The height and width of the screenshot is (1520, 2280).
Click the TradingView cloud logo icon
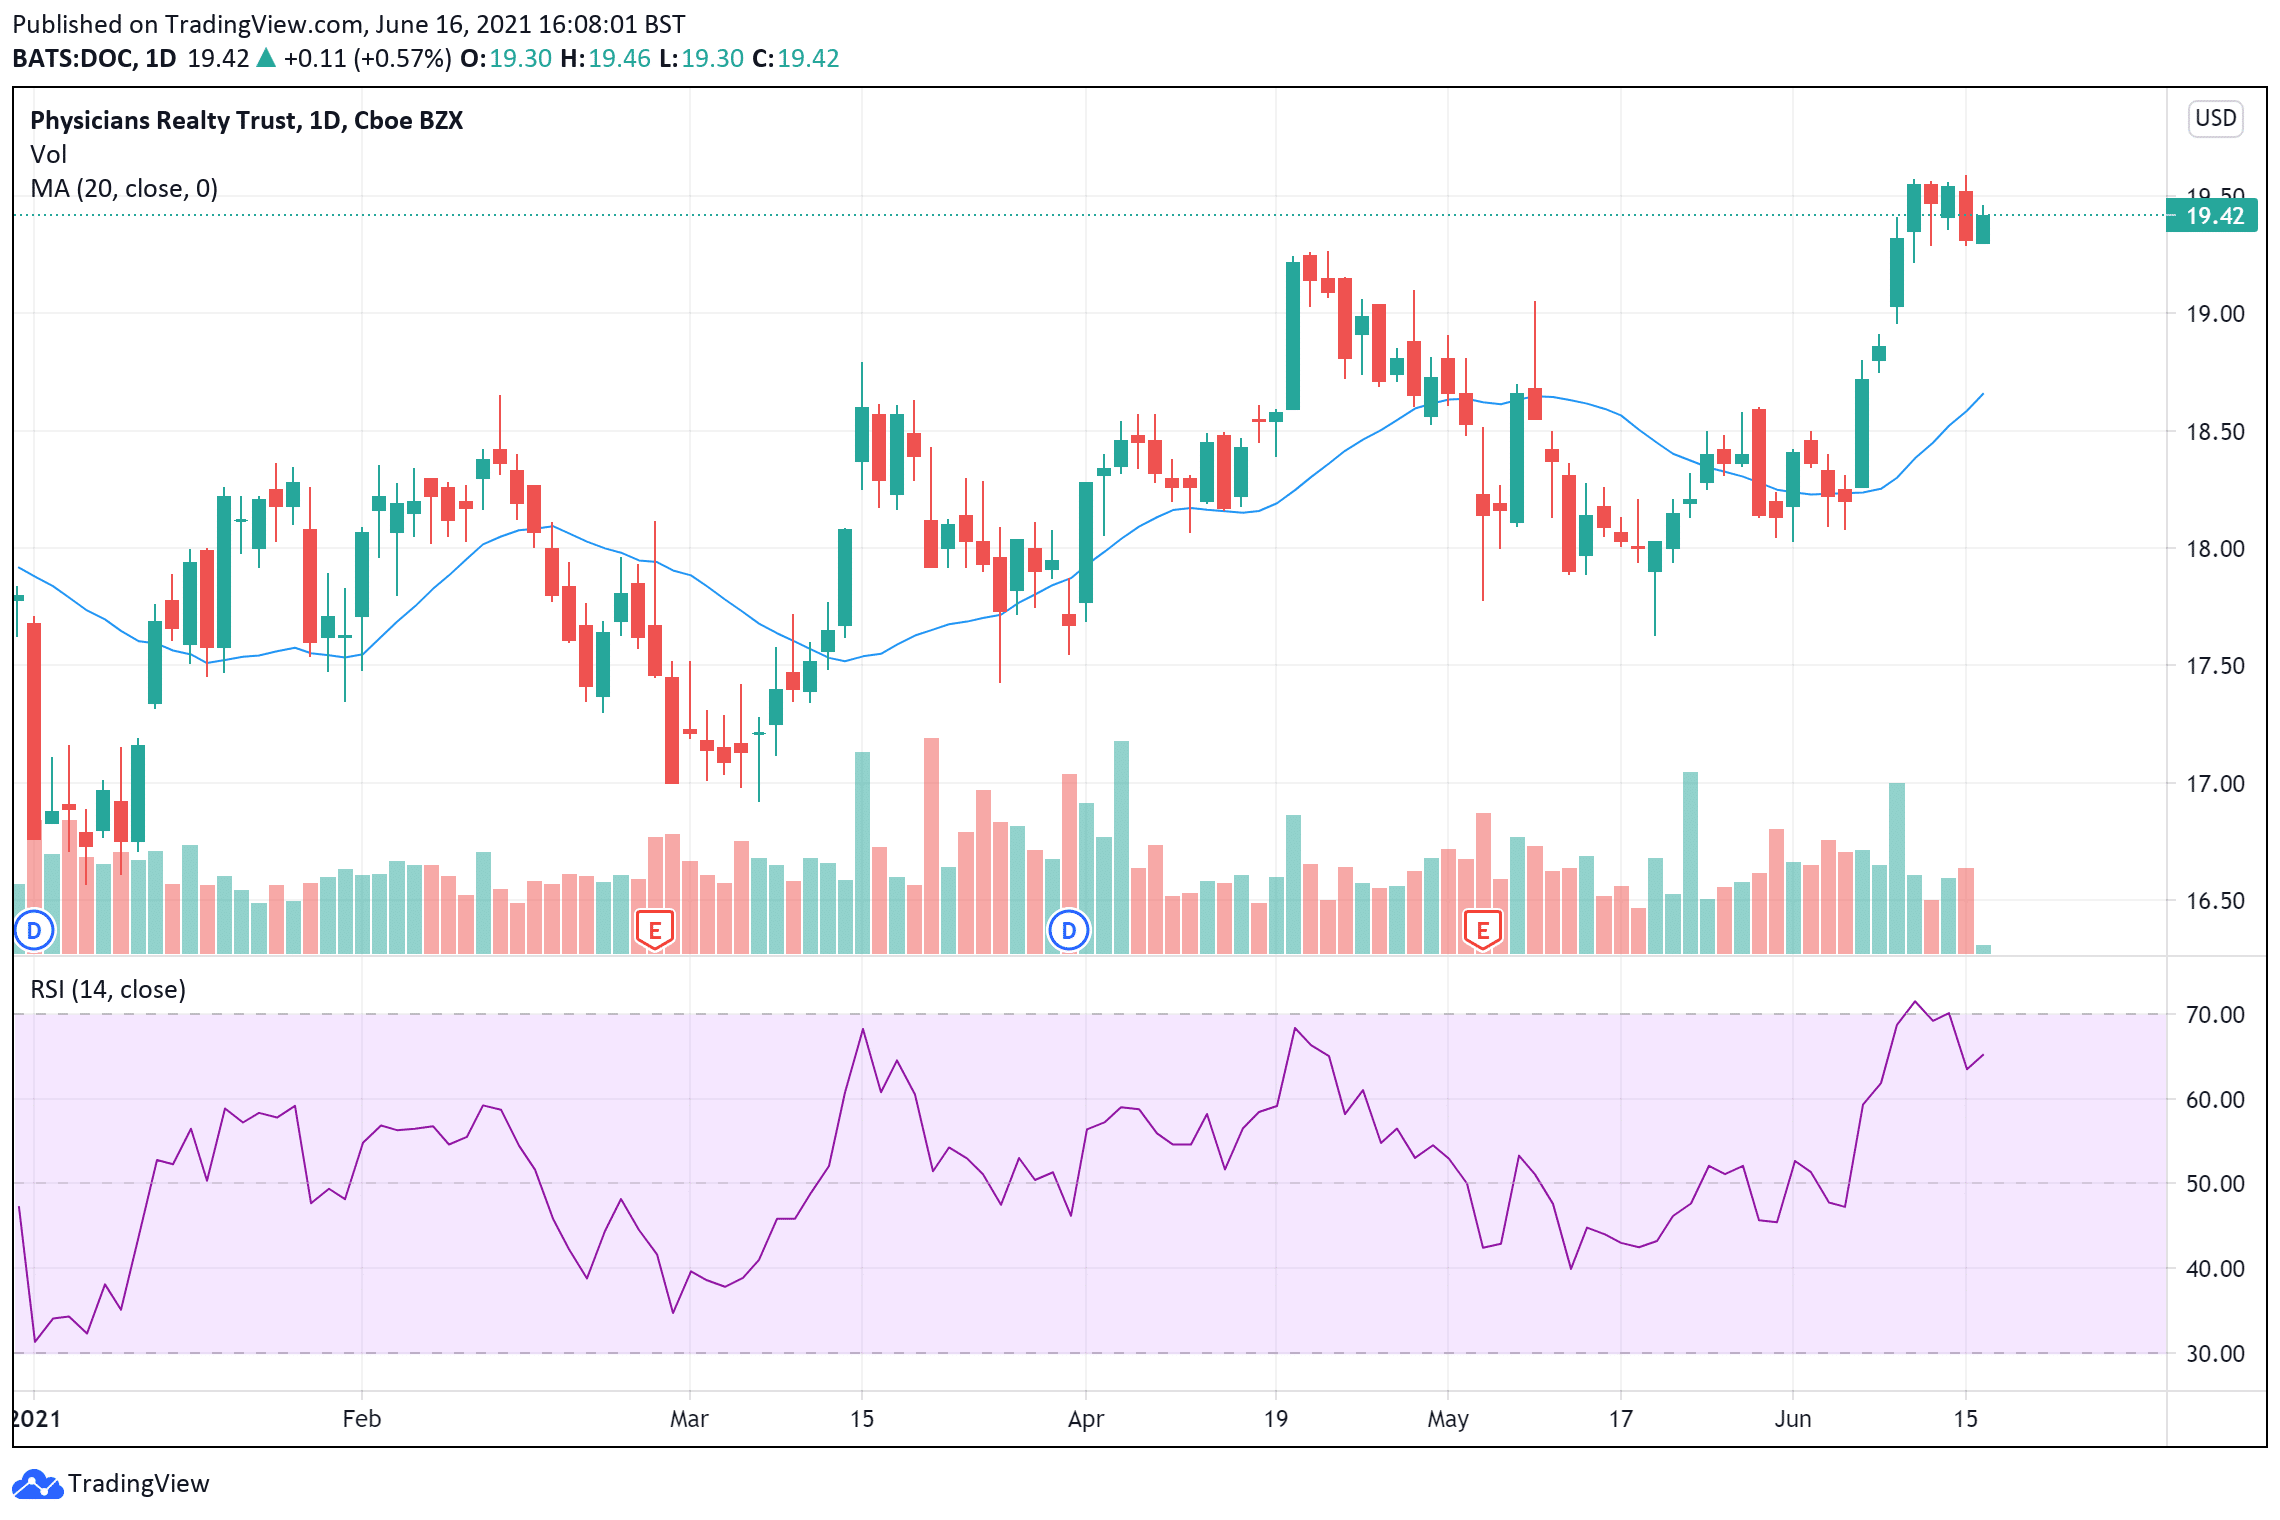click(38, 1484)
